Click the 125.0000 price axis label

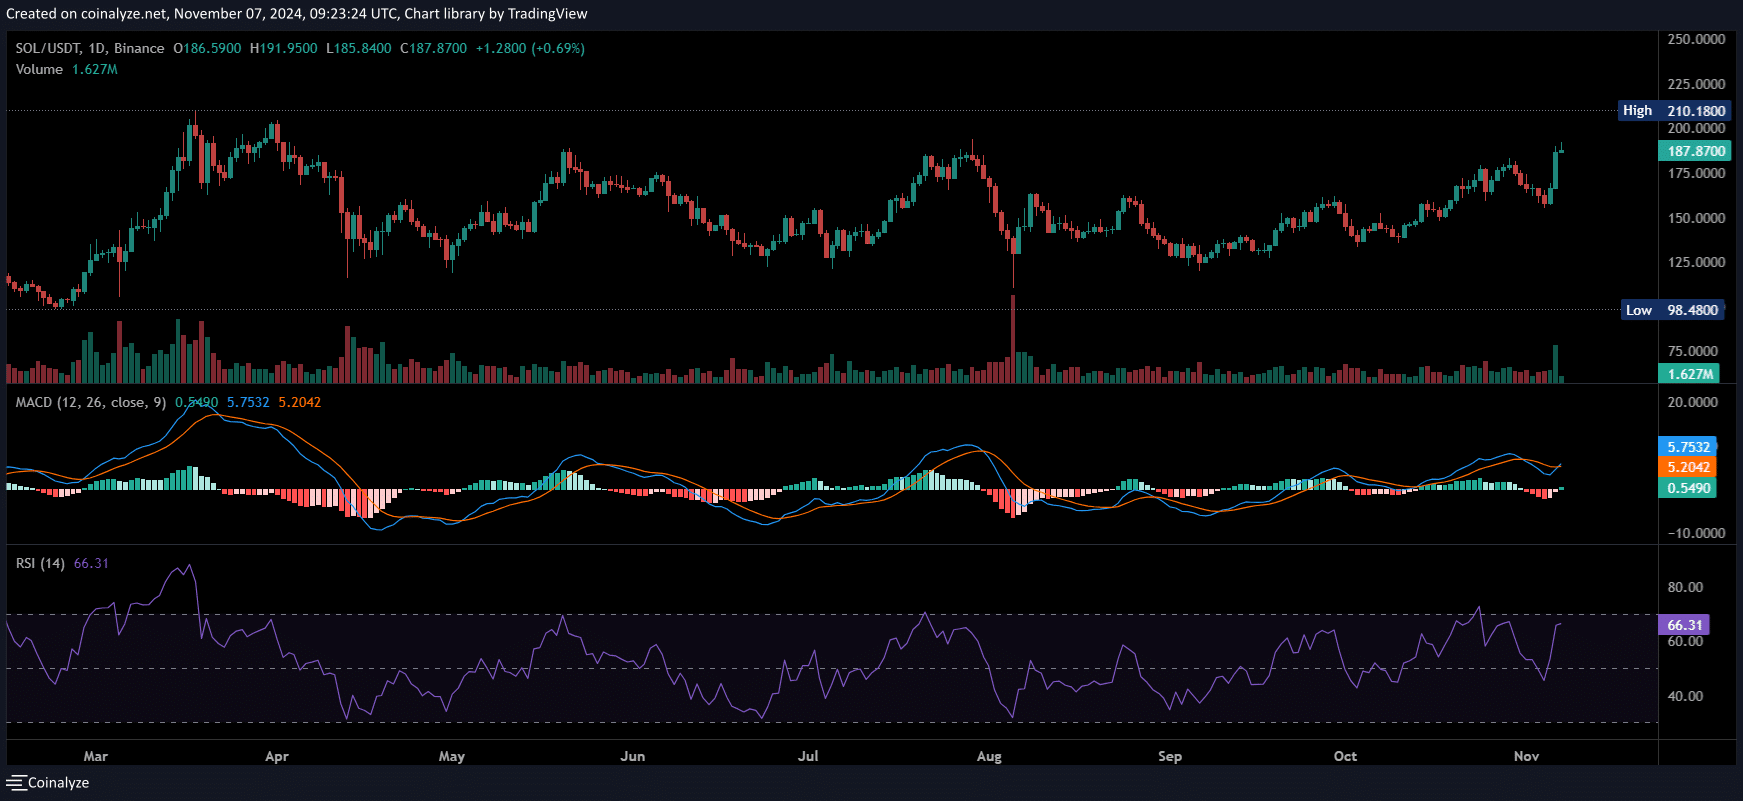(1696, 262)
